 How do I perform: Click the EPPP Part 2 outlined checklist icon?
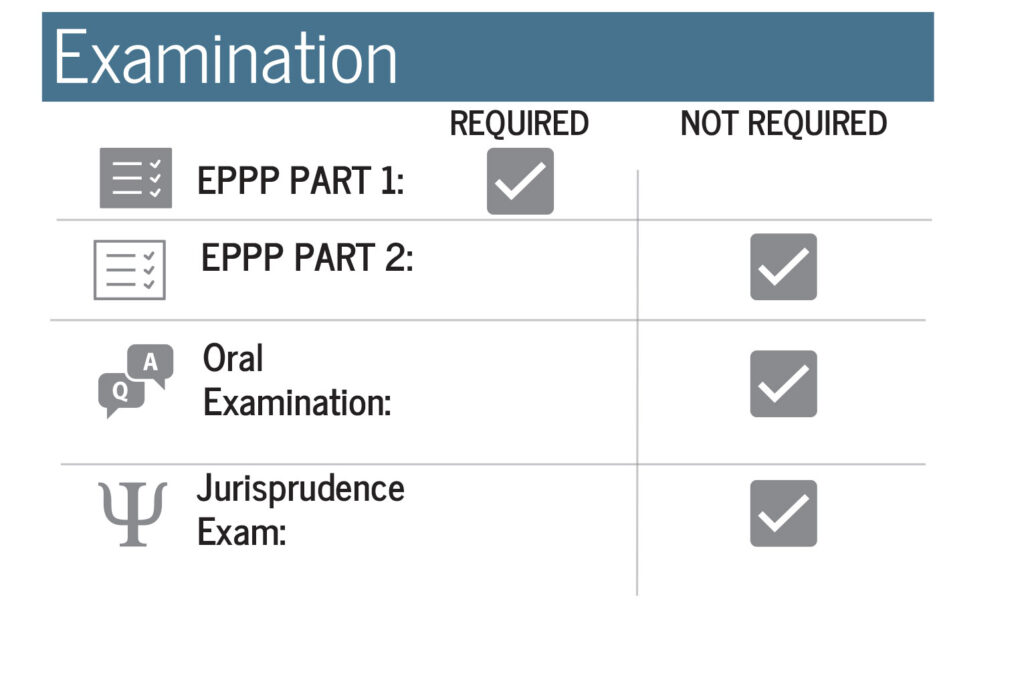(x=129, y=270)
